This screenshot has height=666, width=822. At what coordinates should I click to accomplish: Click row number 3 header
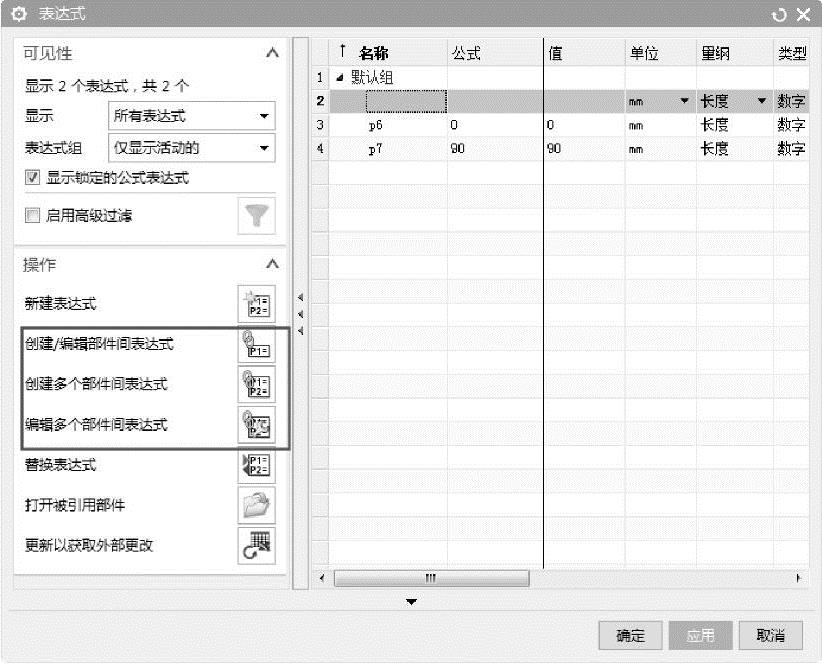(320, 125)
